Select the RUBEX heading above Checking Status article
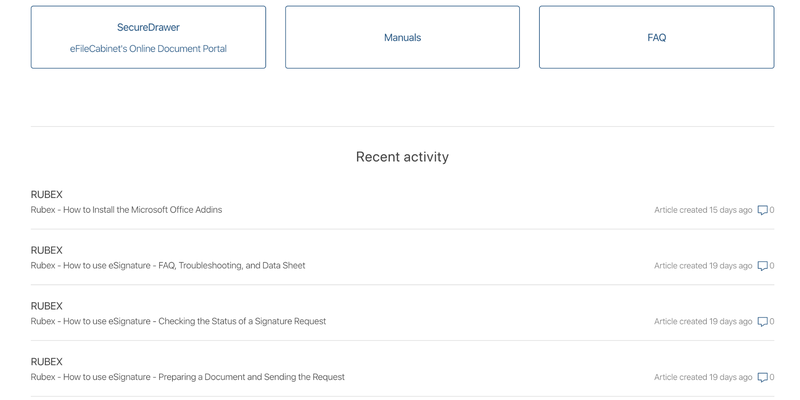Screen dimensions: 800x400 [x=46, y=306]
